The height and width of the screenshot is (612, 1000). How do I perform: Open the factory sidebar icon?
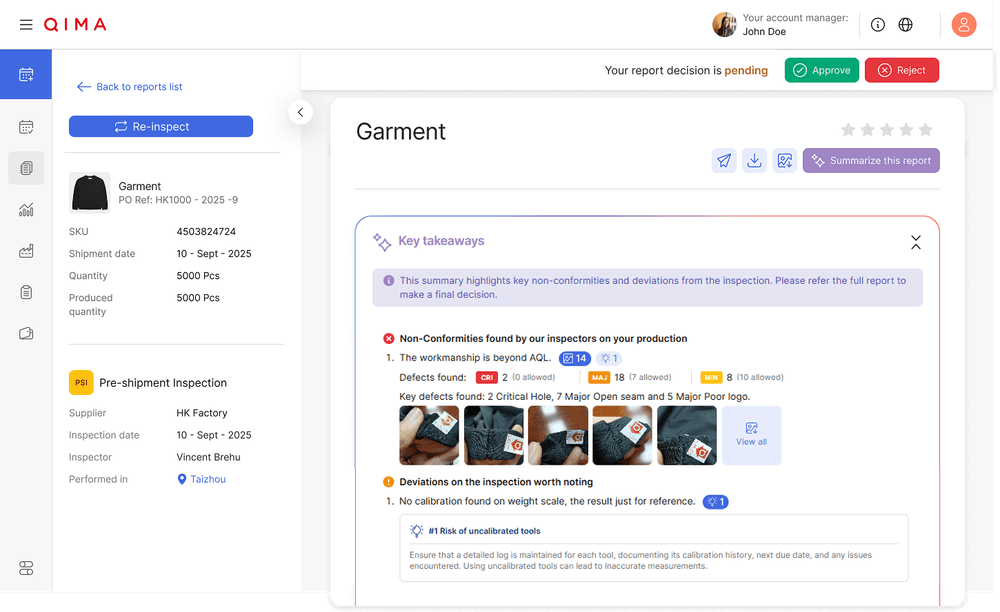(x=26, y=251)
